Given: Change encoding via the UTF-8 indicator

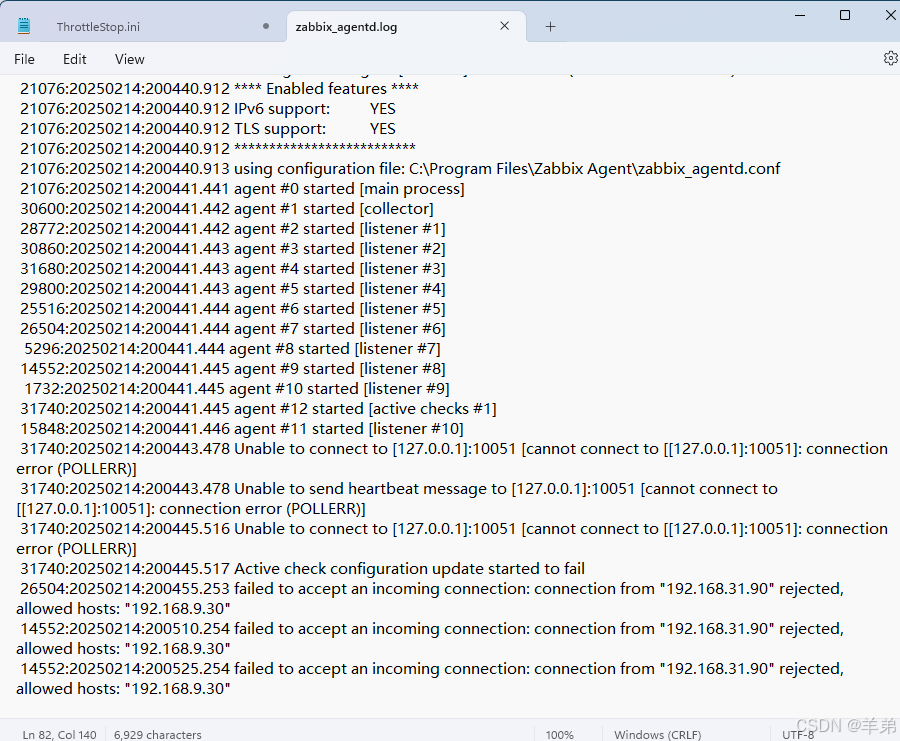Looking at the screenshot, I should [x=798, y=734].
